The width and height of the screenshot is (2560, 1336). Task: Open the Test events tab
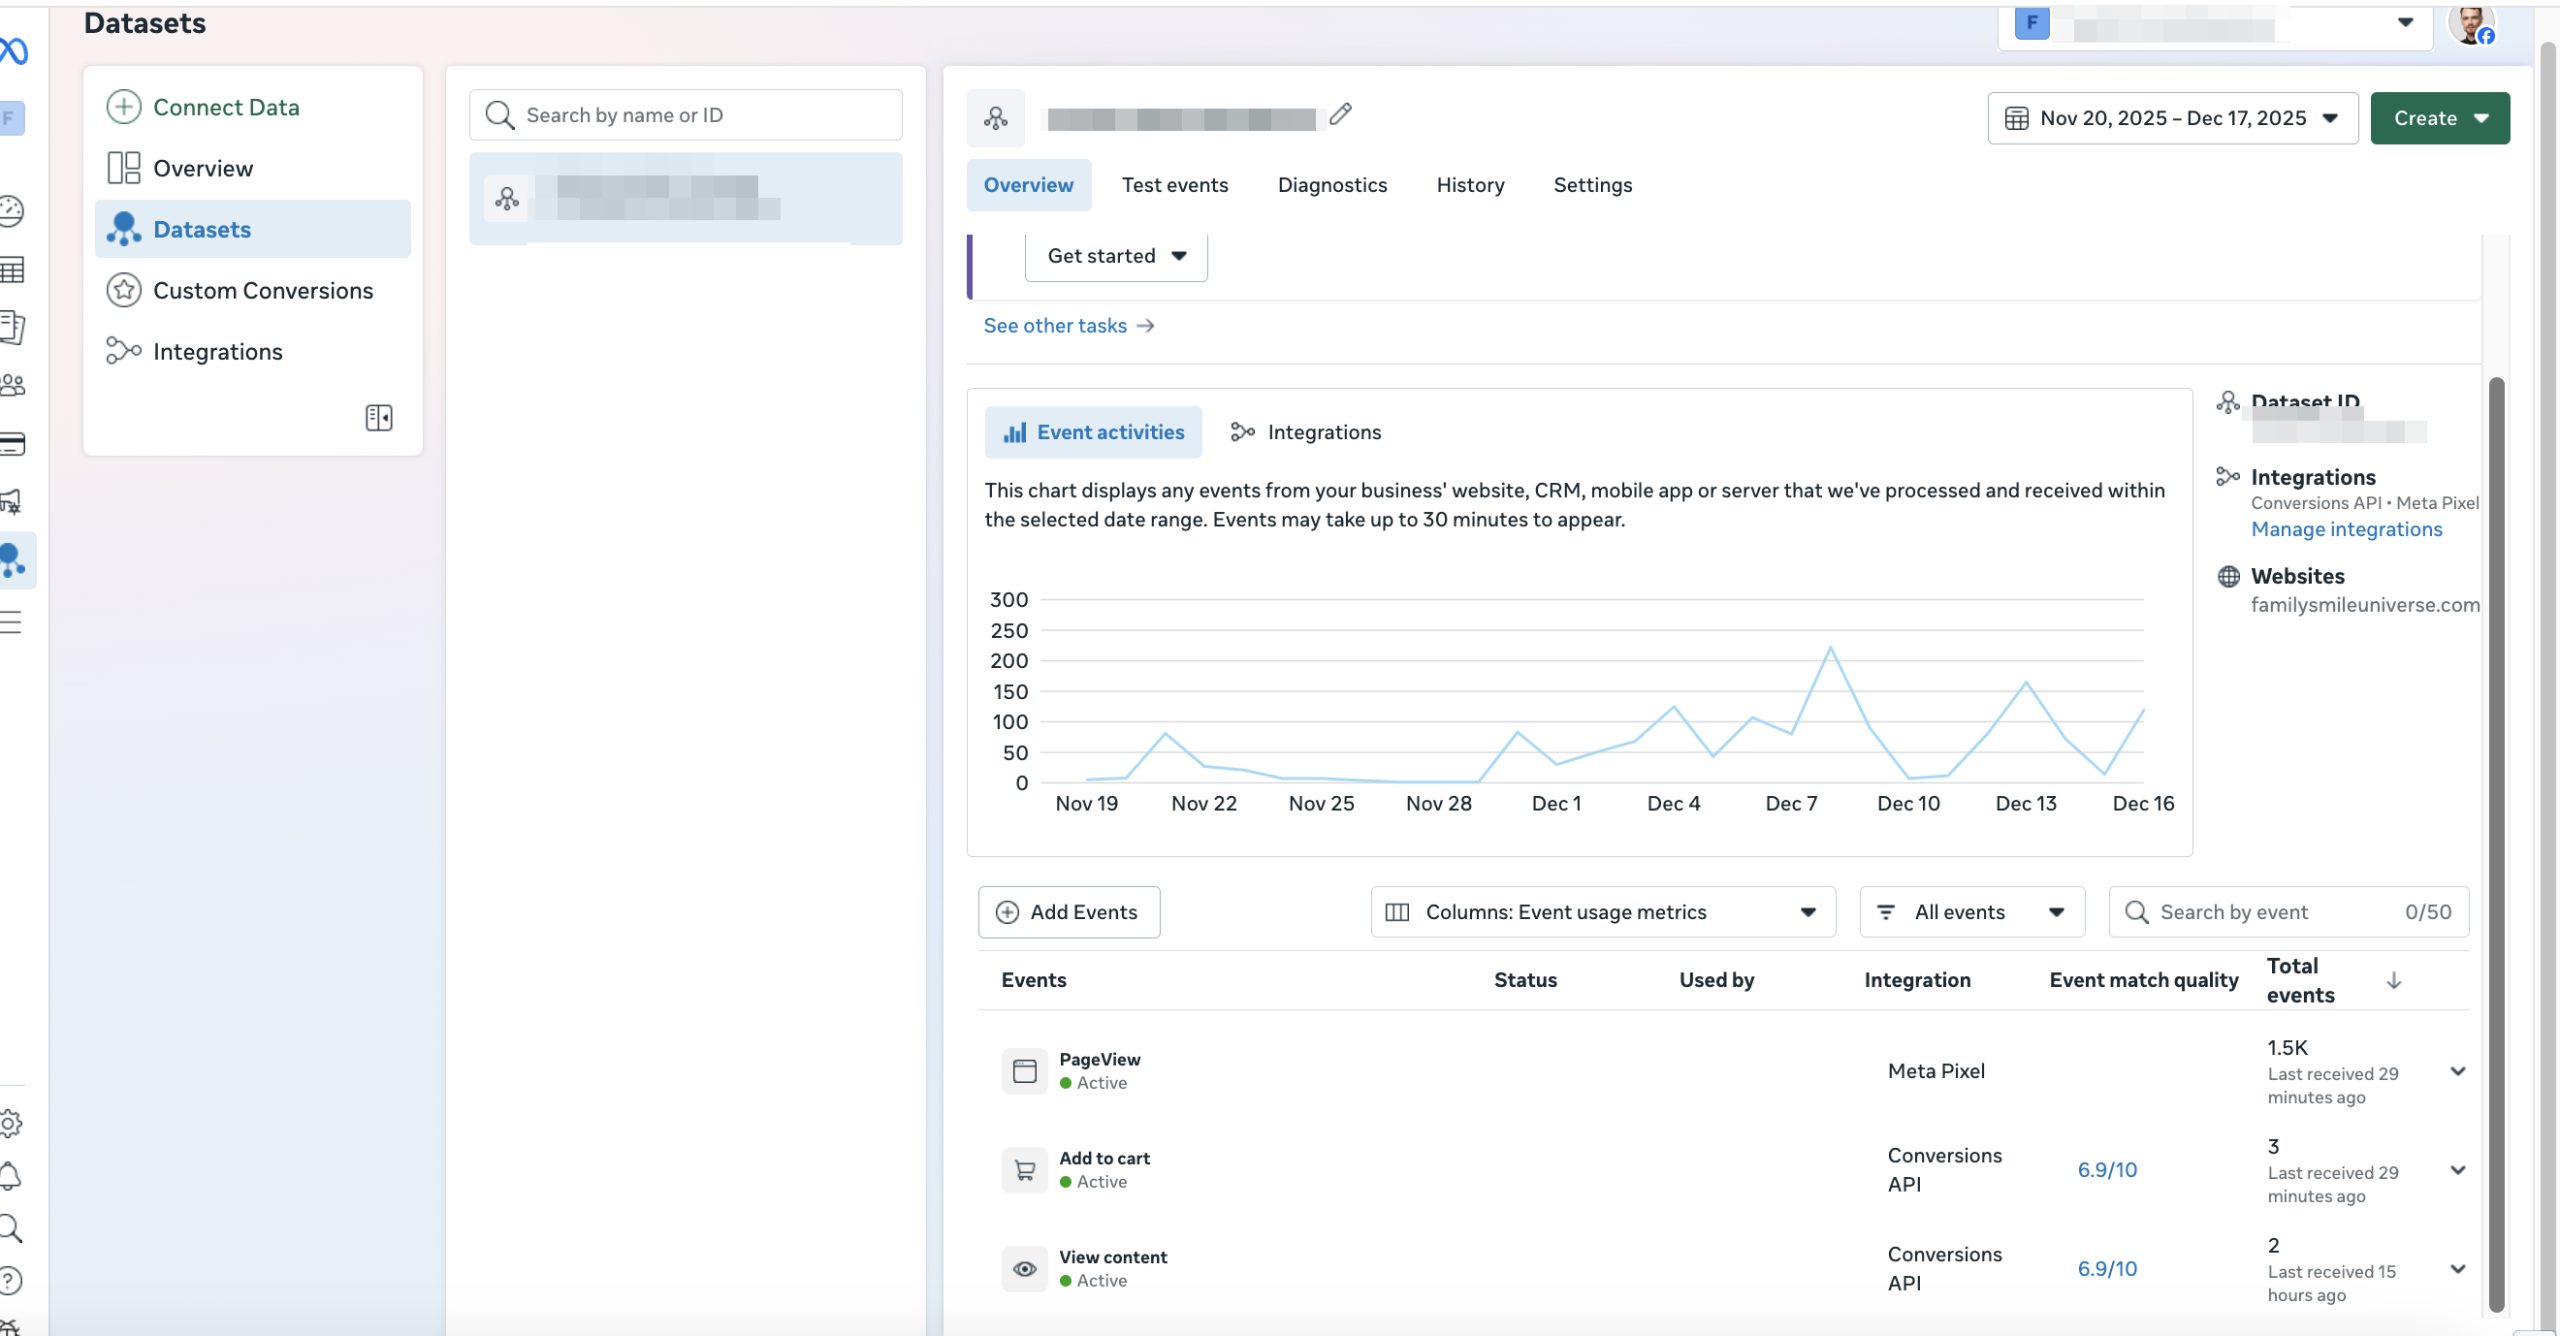(1175, 185)
